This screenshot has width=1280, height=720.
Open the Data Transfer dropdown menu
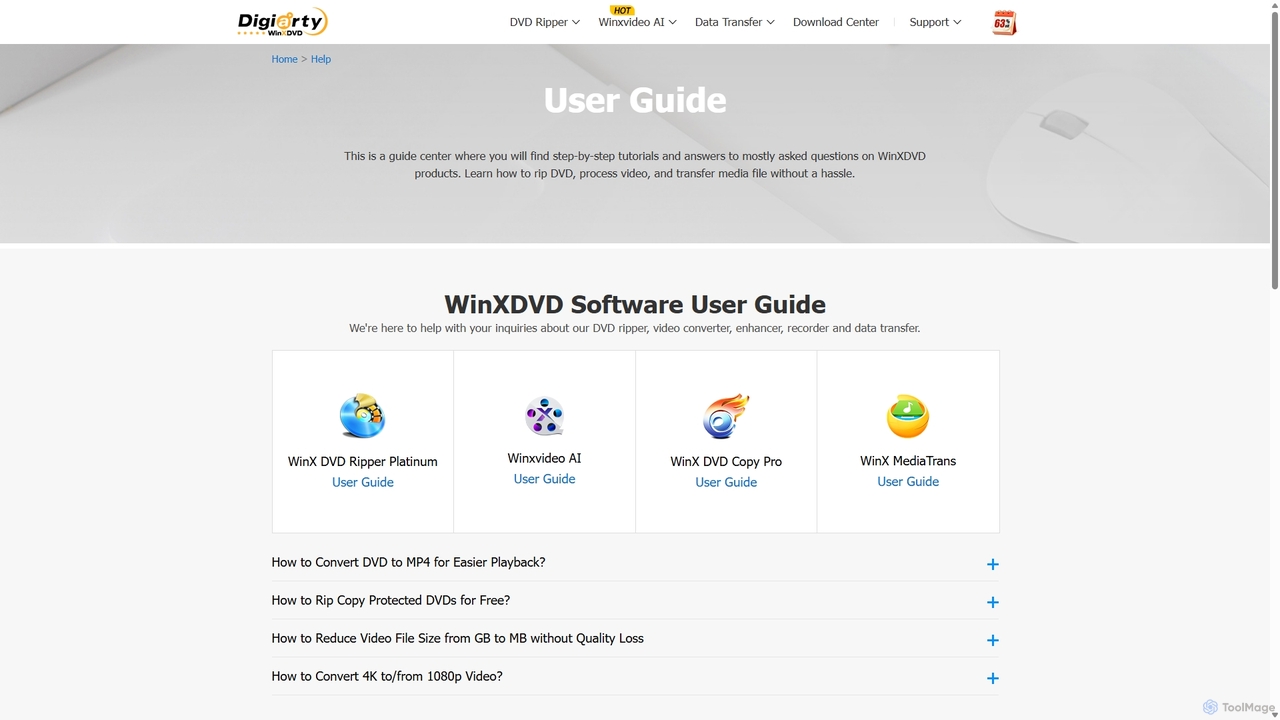point(735,22)
